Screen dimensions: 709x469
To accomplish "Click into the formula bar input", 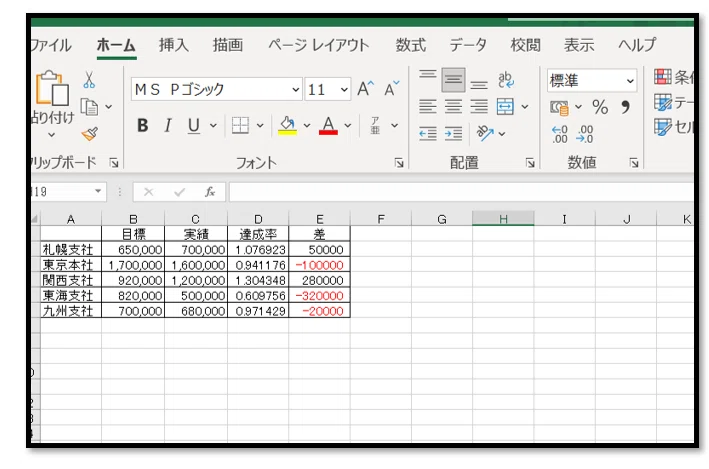I will point(461,192).
